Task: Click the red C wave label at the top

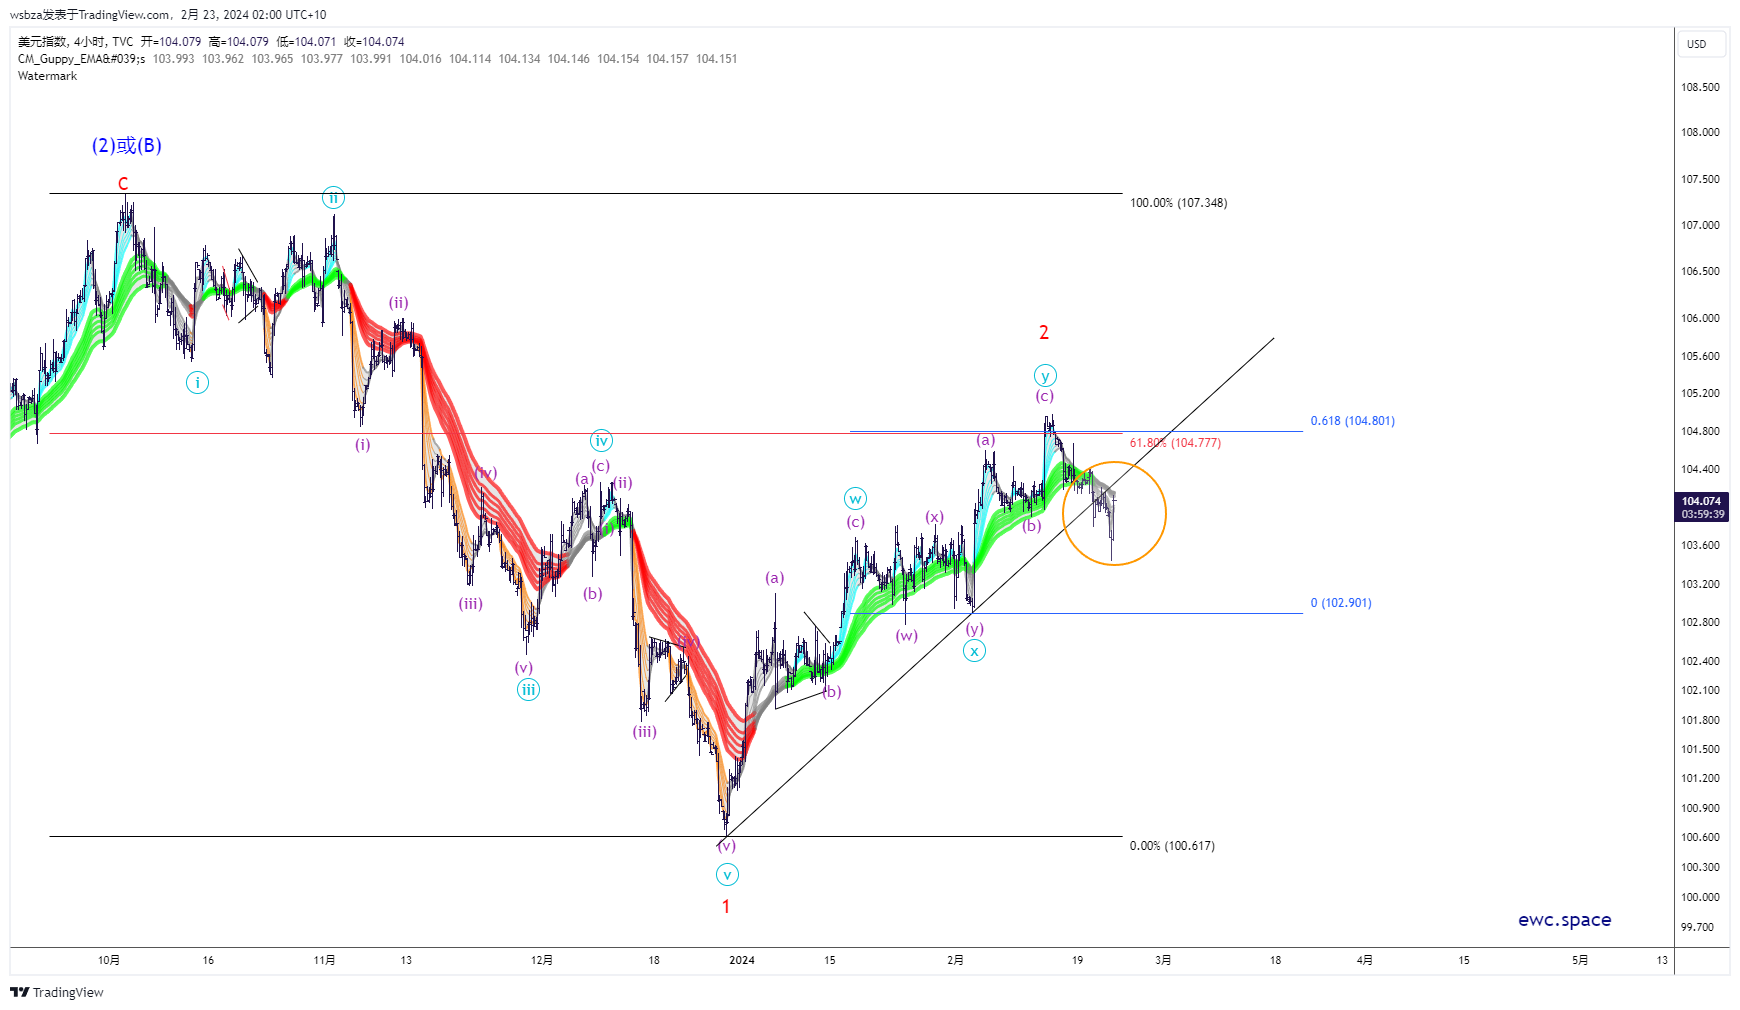Action: (x=123, y=184)
